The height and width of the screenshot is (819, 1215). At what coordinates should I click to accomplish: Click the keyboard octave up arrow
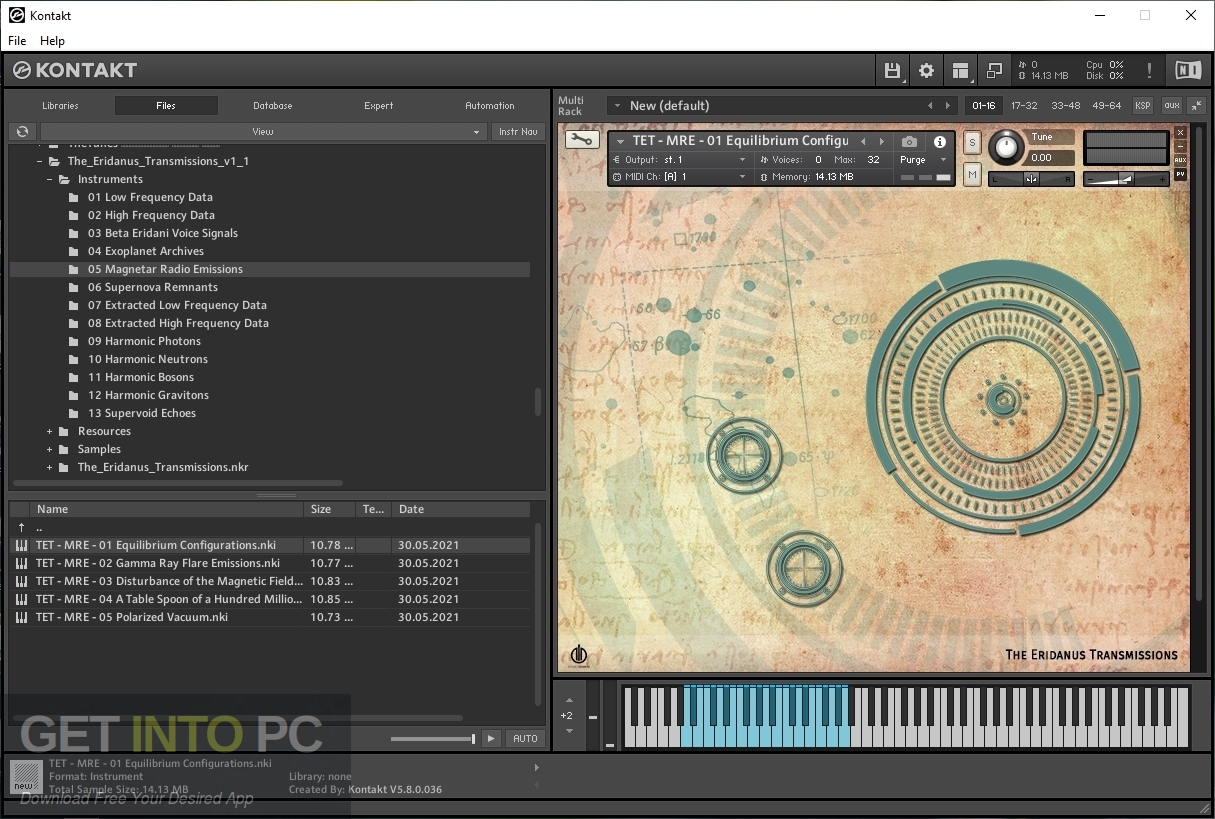point(569,700)
